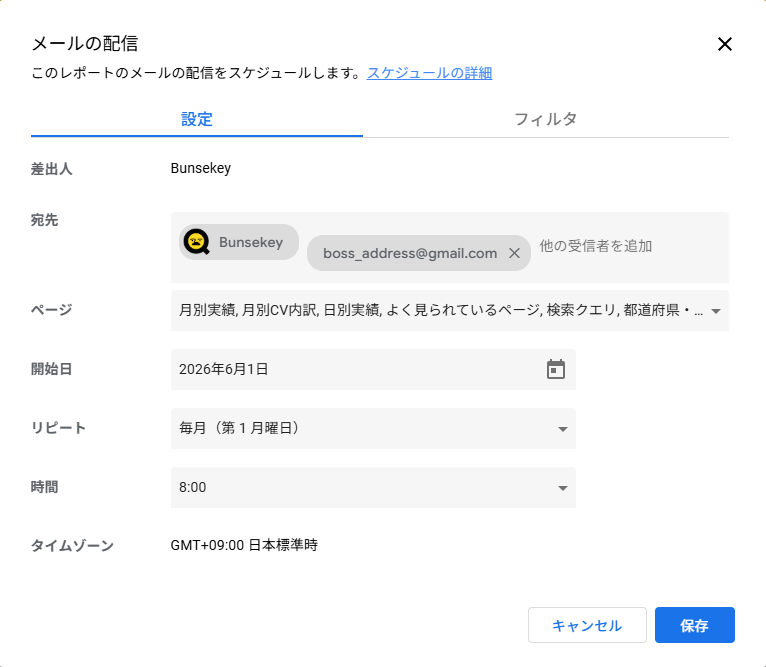Click the Bunsekey avatar icon in recipients
The image size is (766, 667).
coord(196,241)
